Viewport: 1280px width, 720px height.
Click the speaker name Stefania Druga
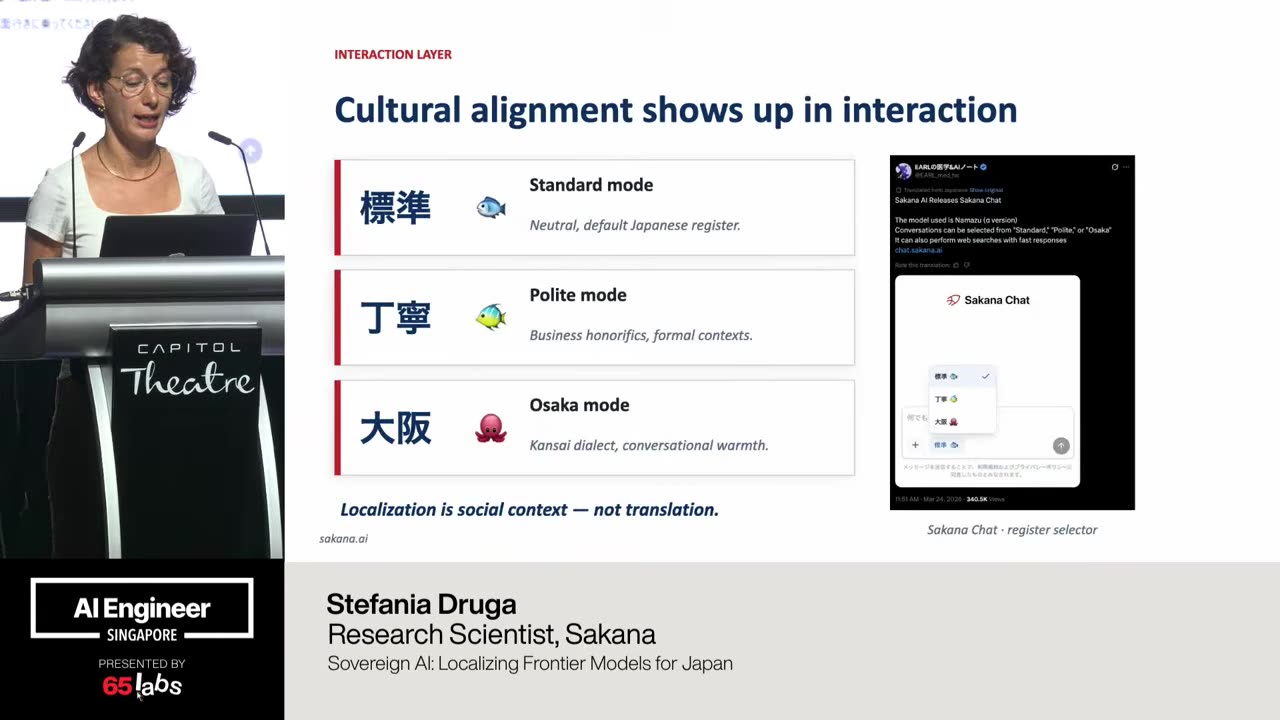(421, 604)
